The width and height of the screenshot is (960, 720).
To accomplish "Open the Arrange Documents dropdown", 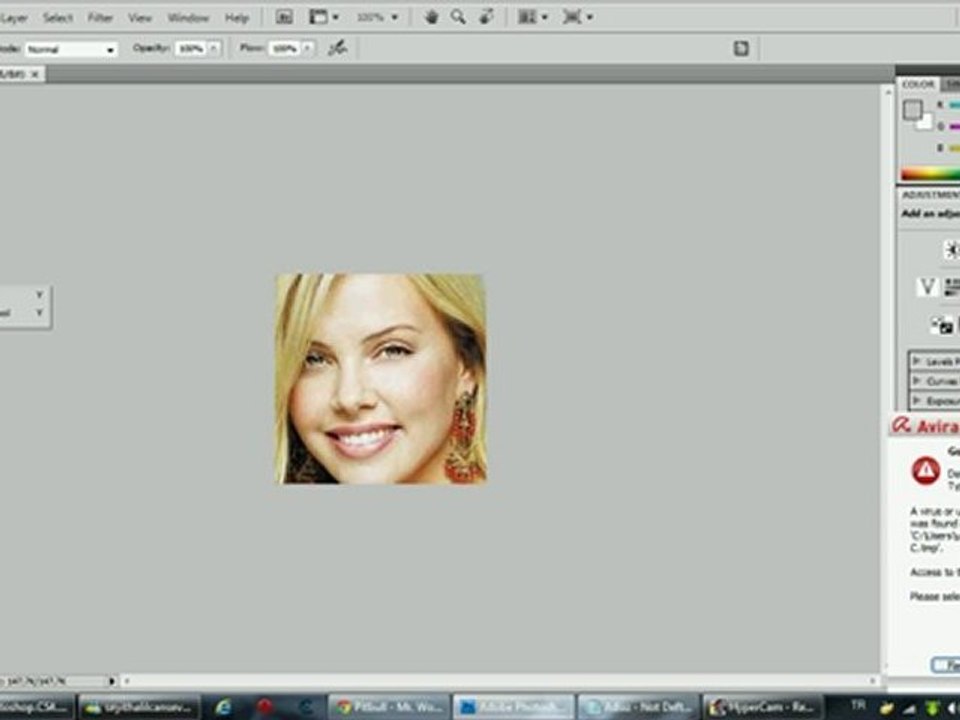I will (533, 17).
